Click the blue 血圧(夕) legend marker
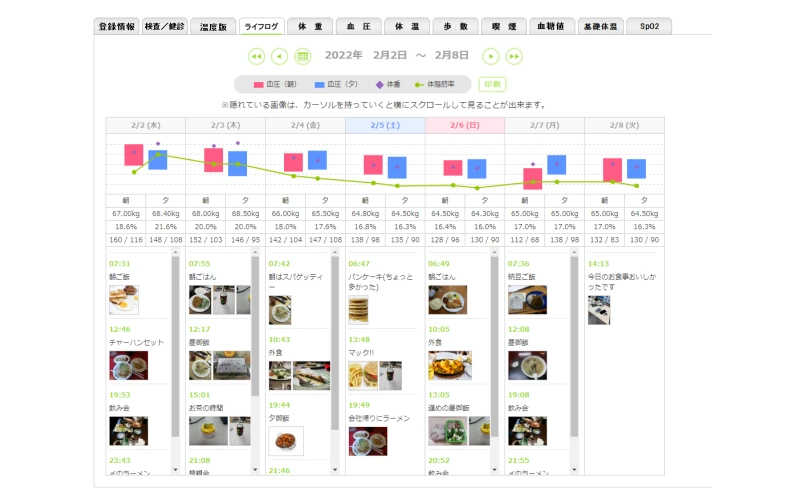This screenshot has width=800, height=500. pyautogui.click(x=320, y=85)
